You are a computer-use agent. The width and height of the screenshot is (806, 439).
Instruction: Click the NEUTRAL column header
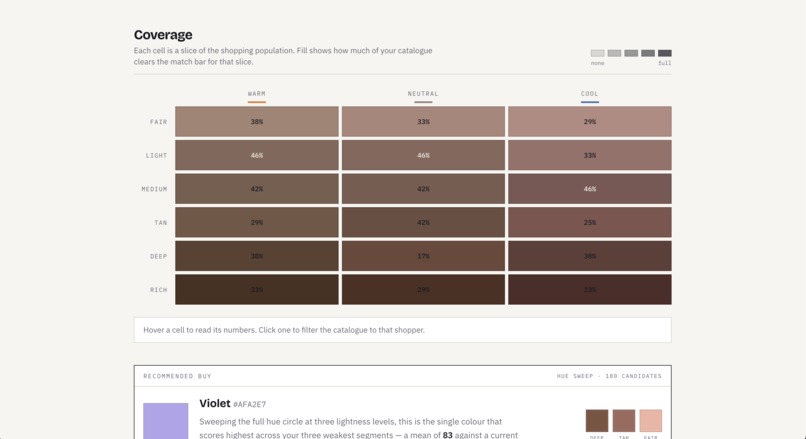(423, 94)
